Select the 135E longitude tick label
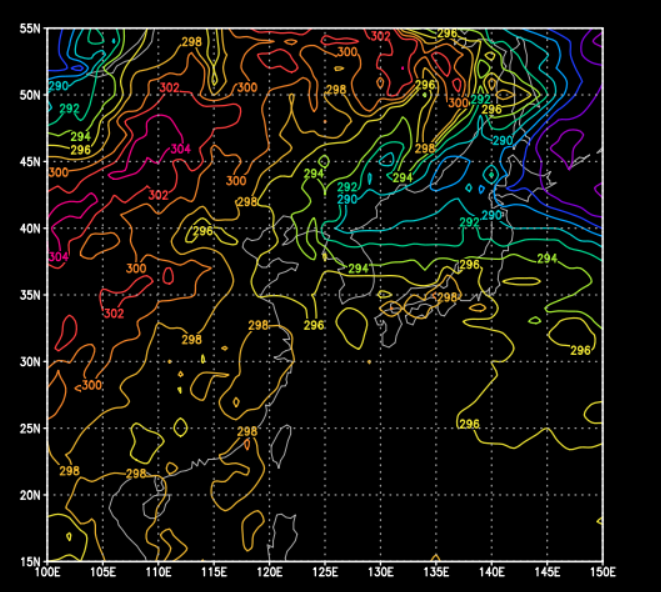Image resolution: width=661 pixels, height=592 pixels. pyautogui.click(x=435, y=573)
